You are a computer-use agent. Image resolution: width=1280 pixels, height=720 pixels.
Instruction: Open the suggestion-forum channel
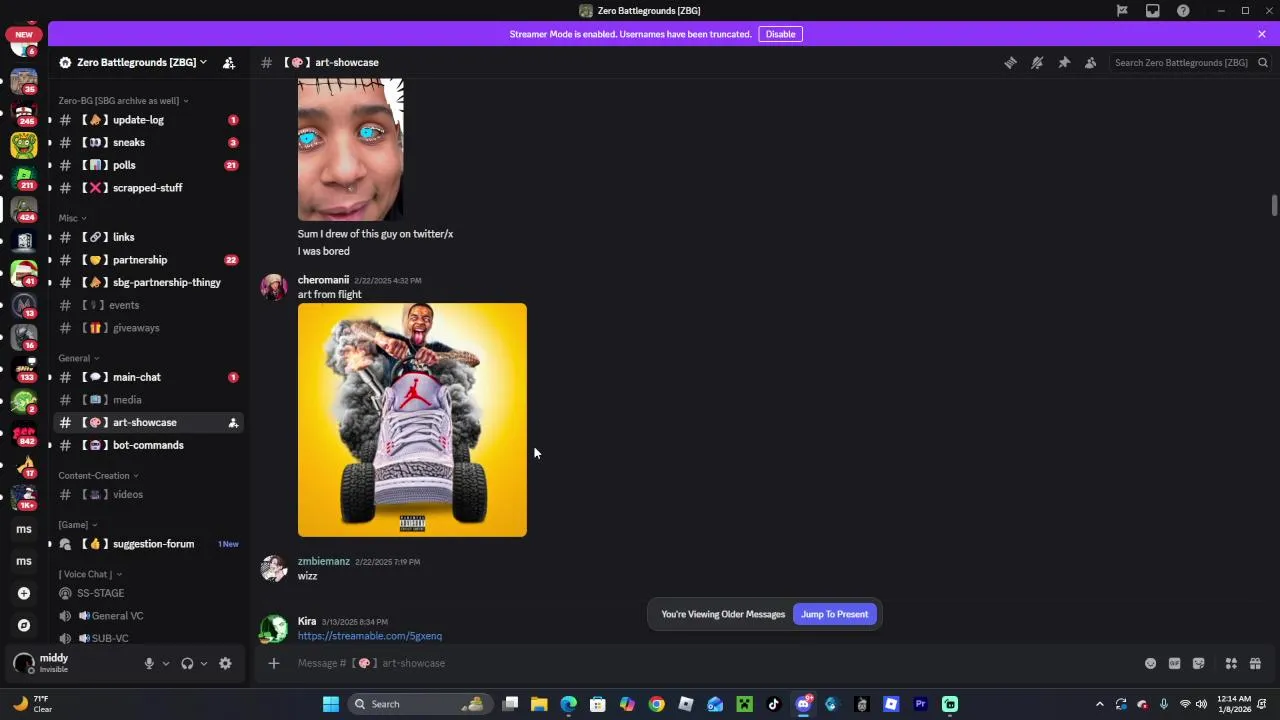[148, 544]
